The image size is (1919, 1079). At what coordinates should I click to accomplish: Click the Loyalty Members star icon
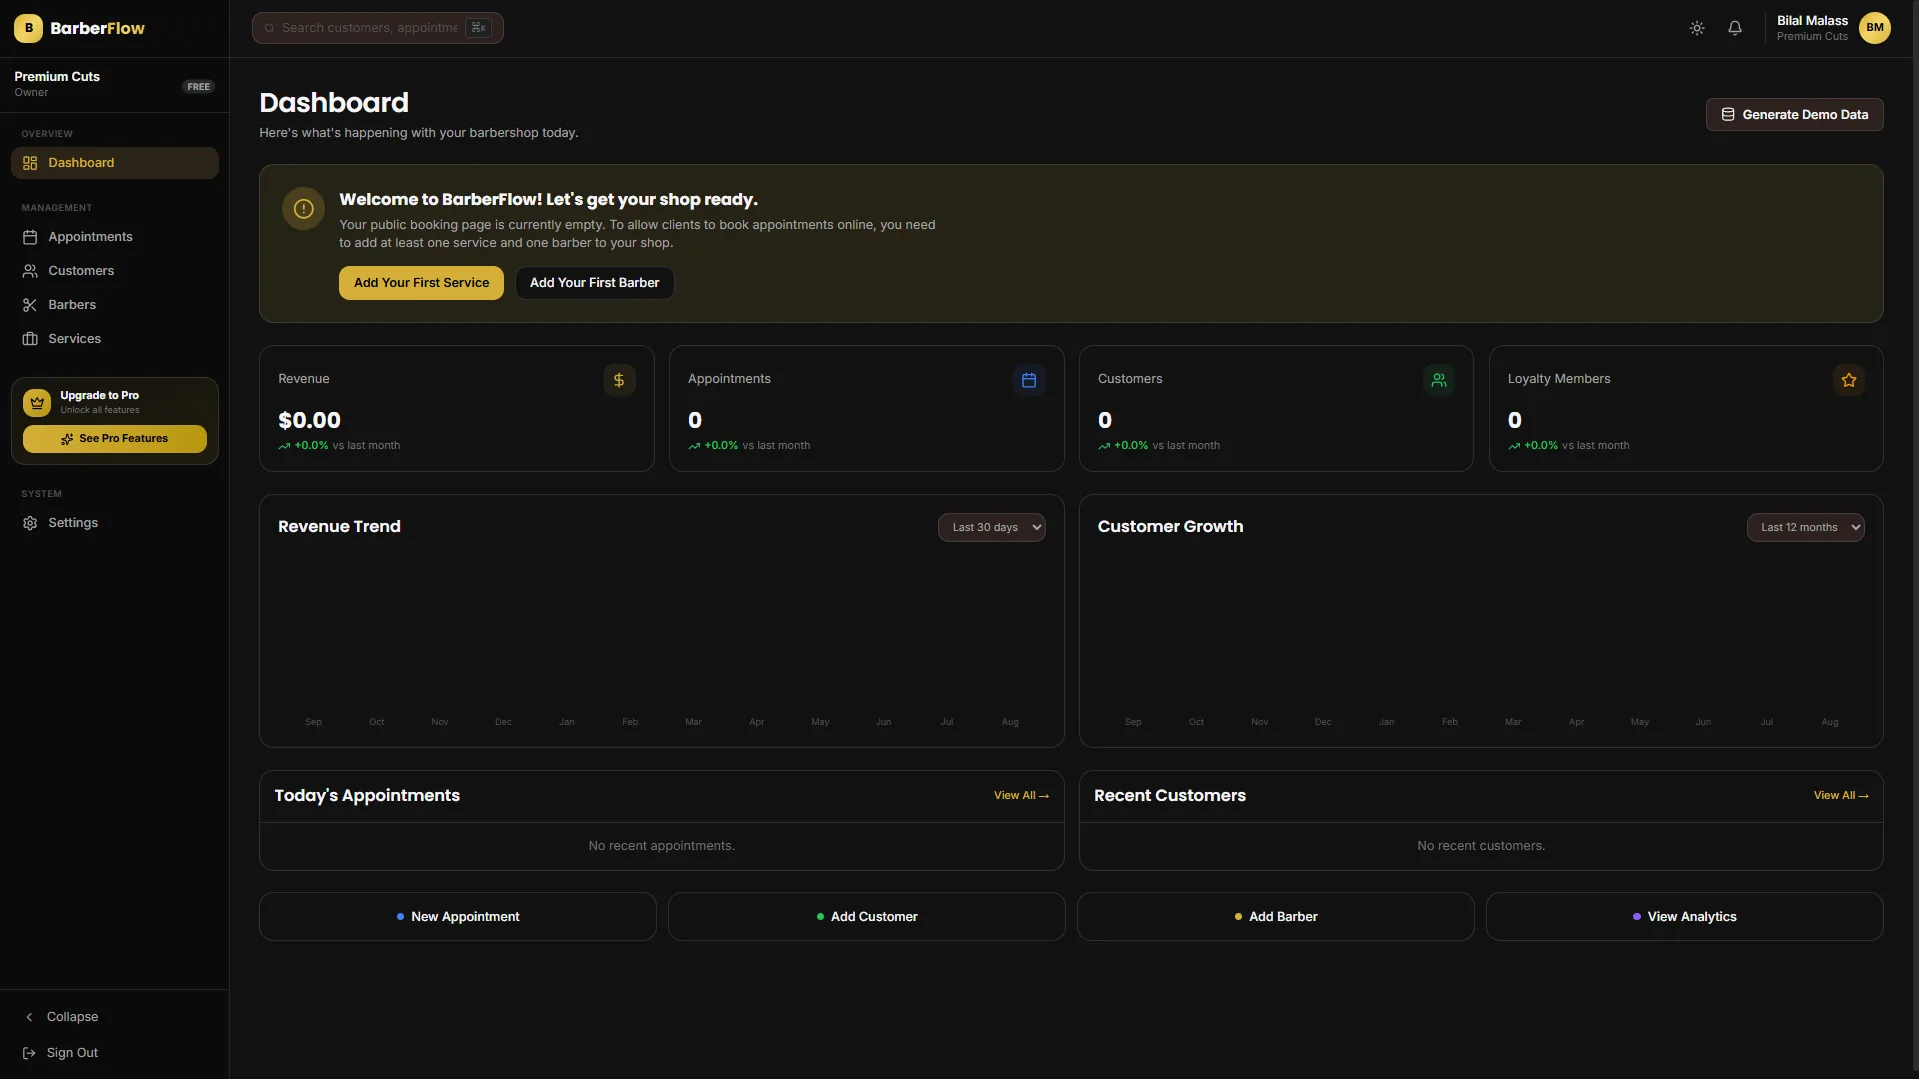pos(1849,380)
